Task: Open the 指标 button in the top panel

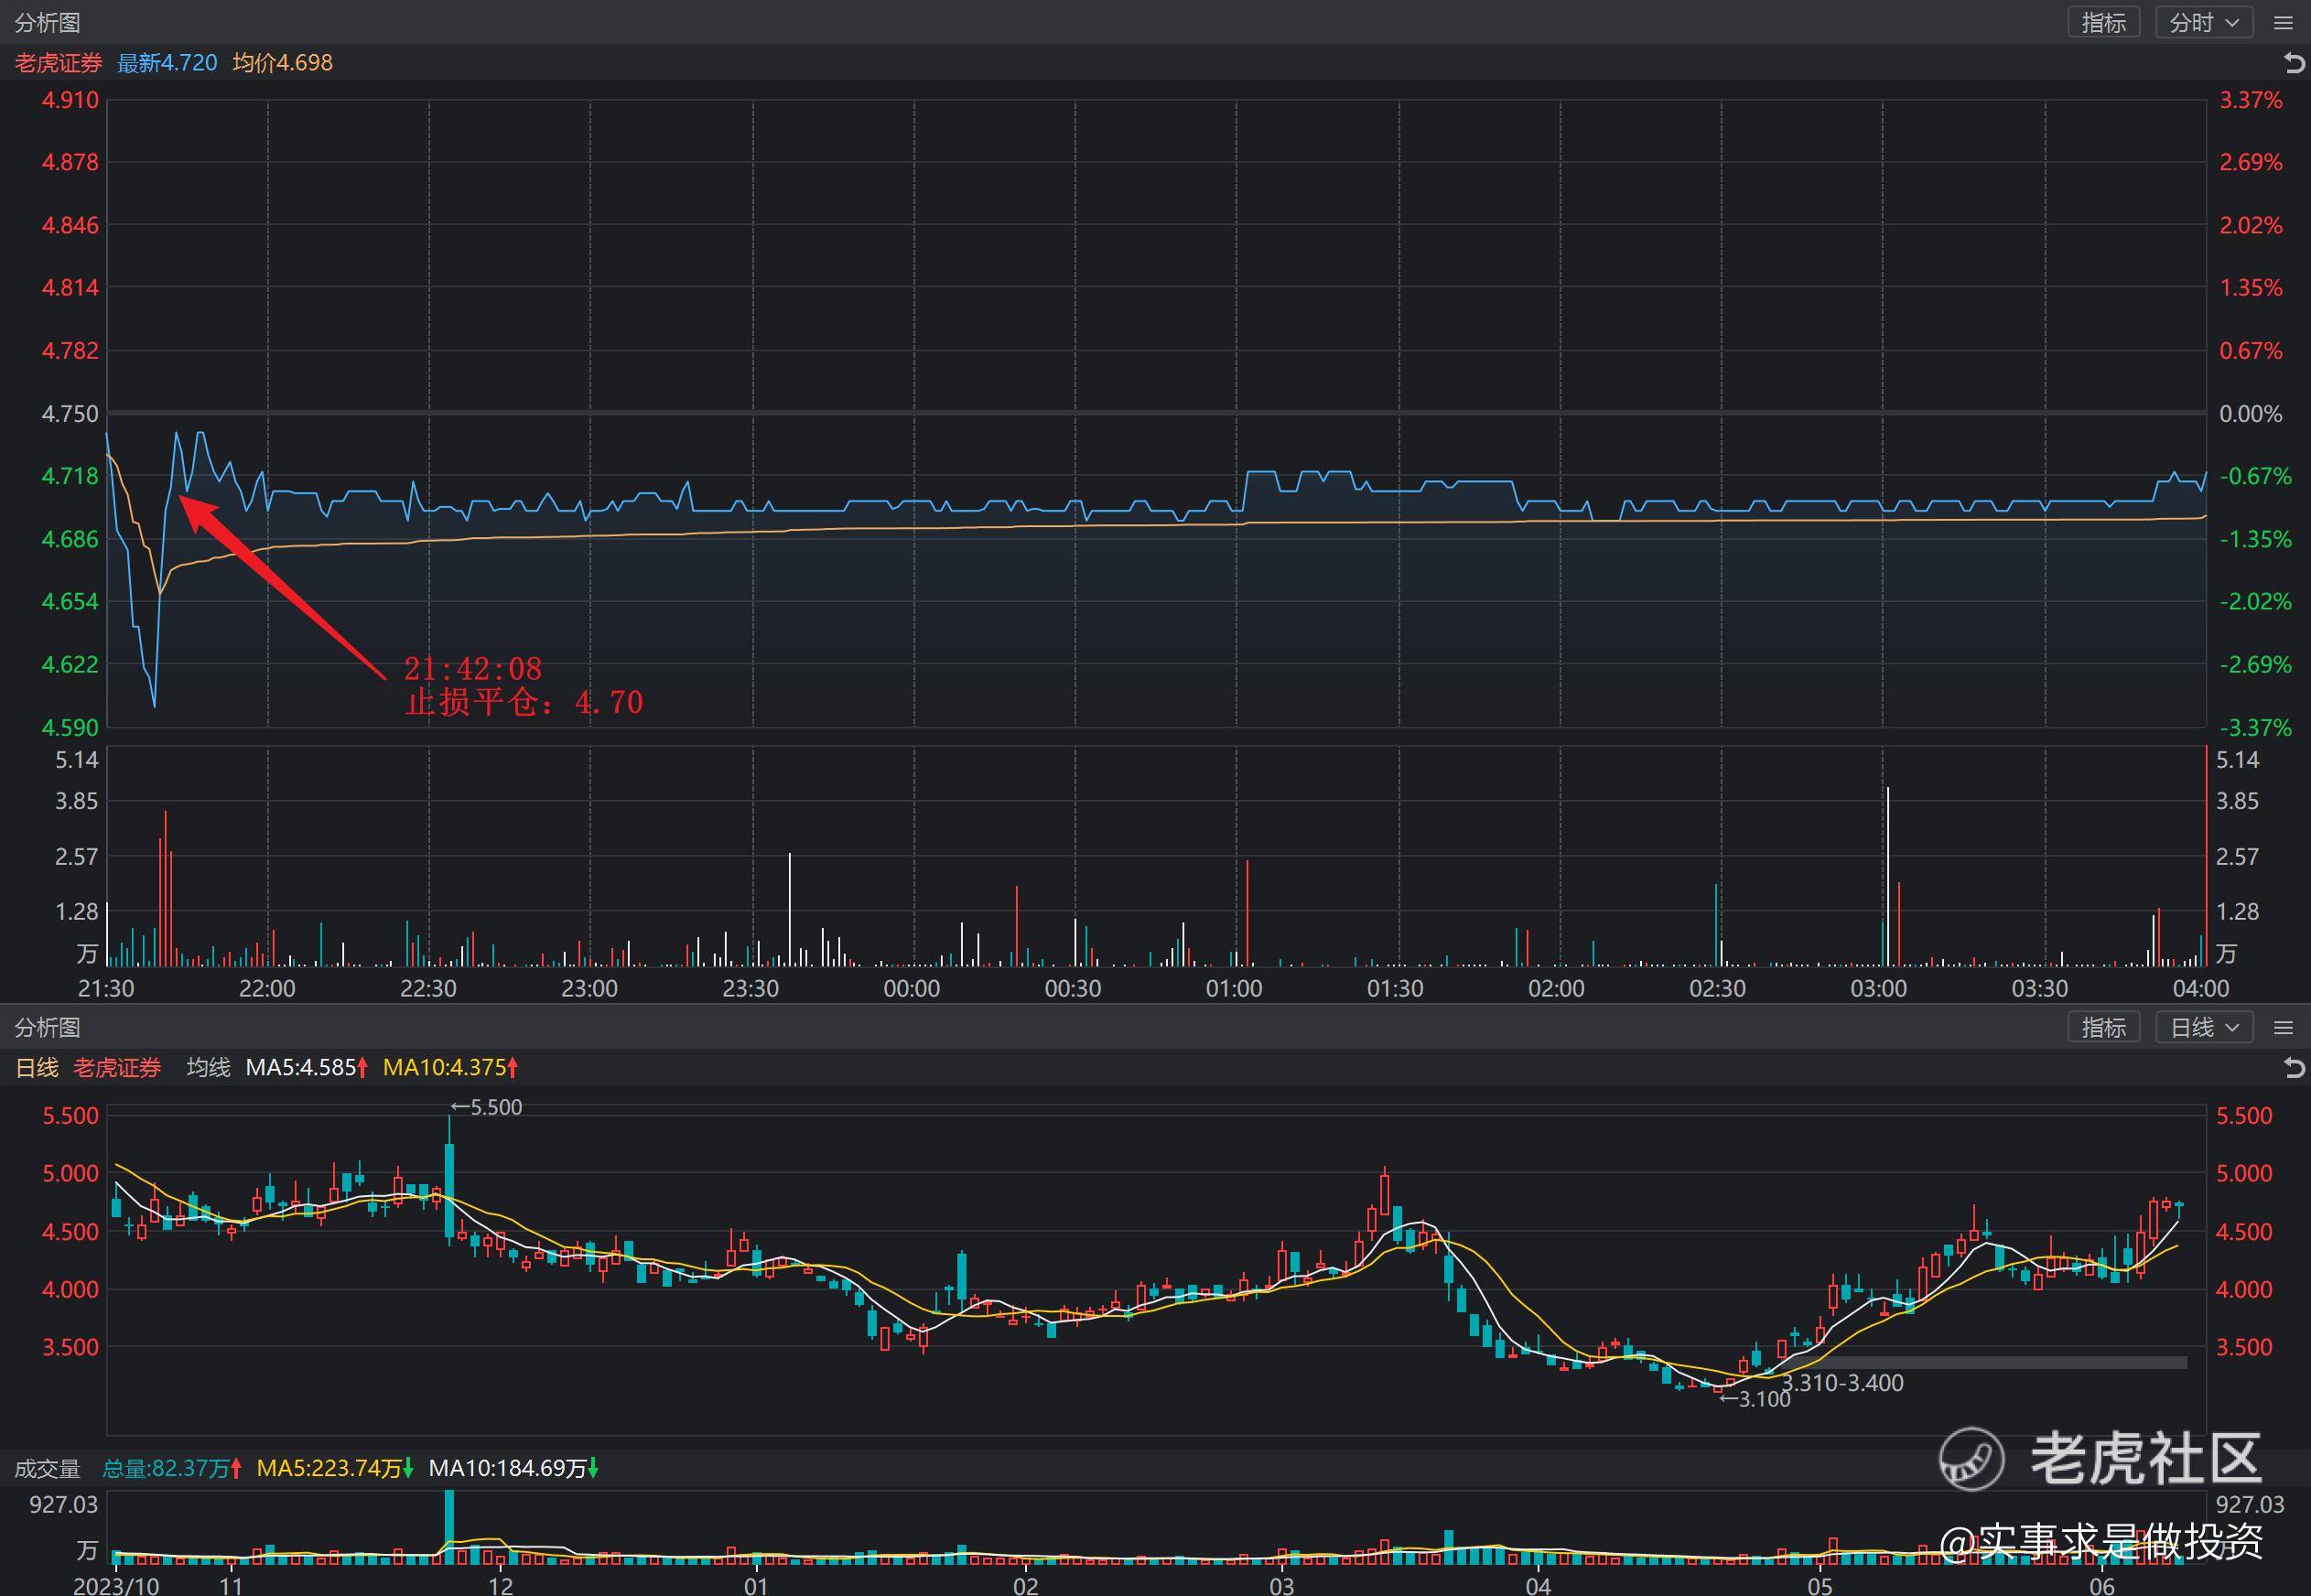Action: pos(2103,22)
